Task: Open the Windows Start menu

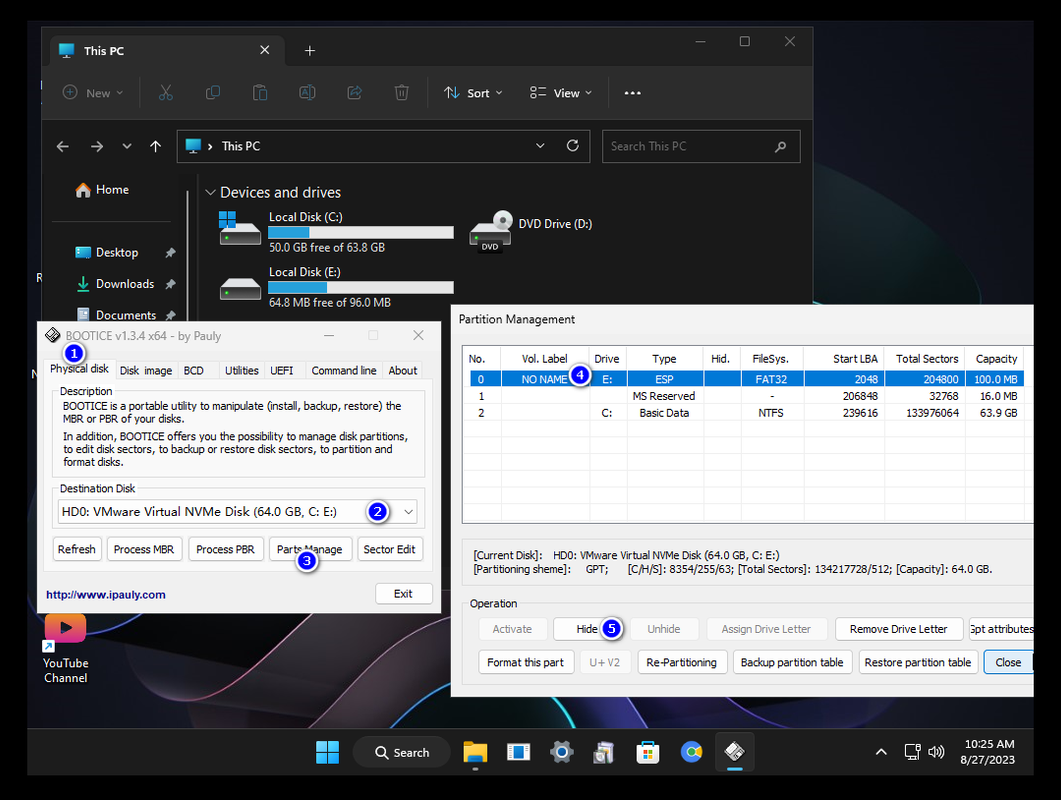Action: point(328,752)
